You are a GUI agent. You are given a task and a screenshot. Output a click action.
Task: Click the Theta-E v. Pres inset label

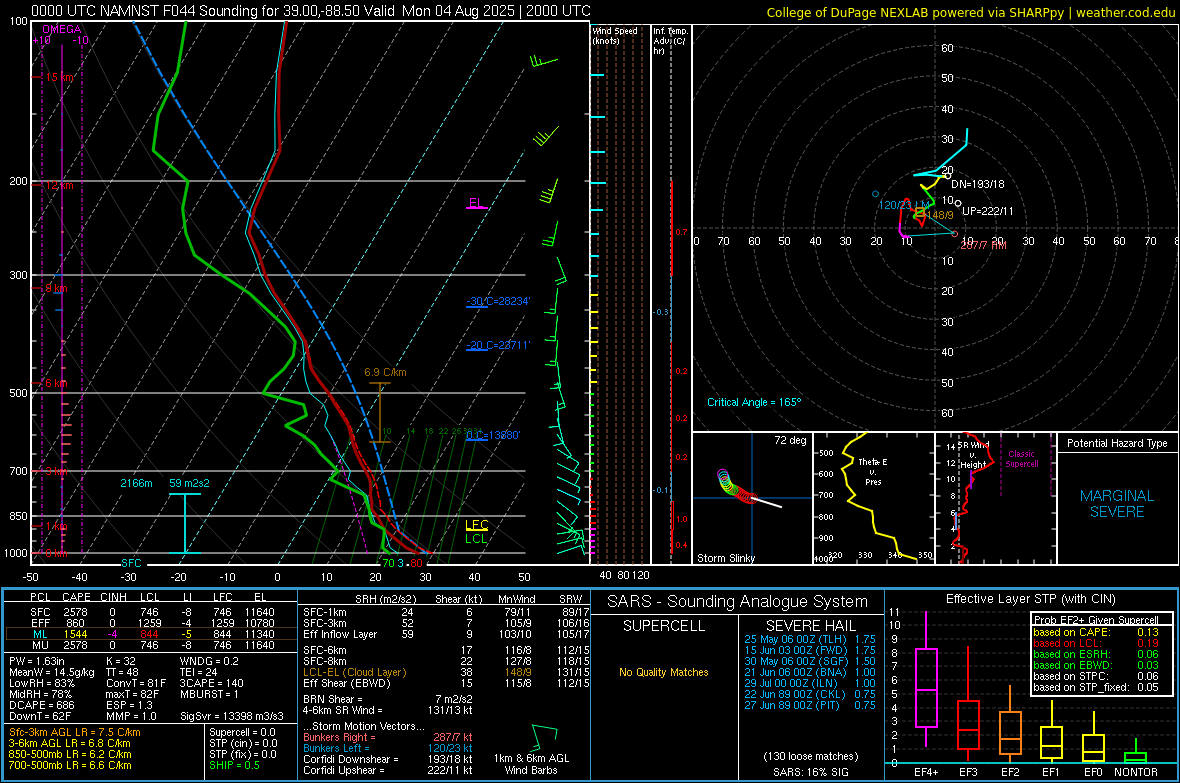click(x=873, y=471)
